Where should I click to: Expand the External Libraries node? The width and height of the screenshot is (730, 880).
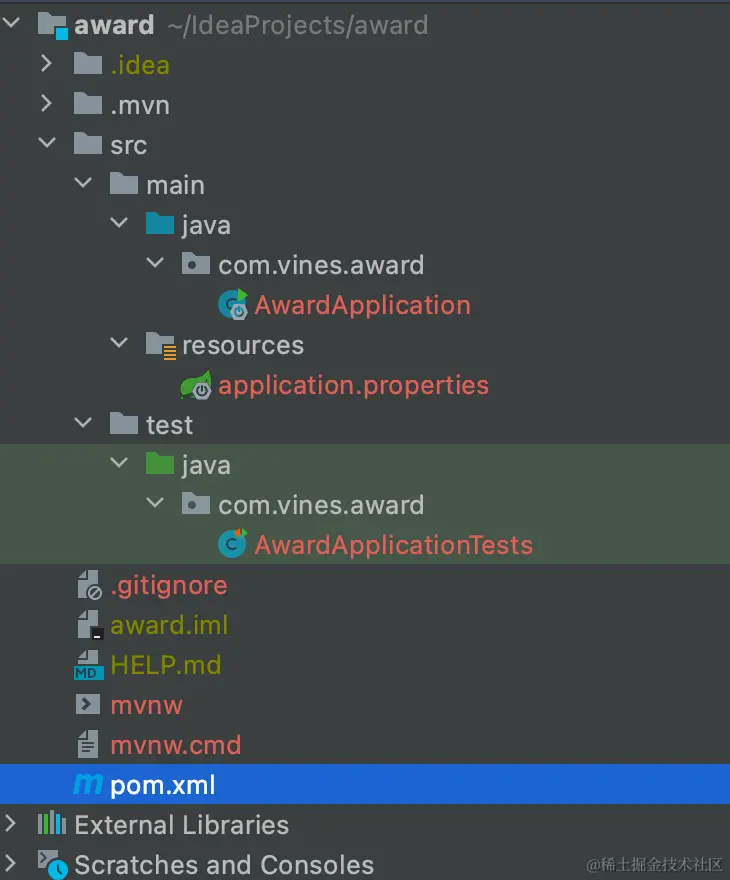click(10, 824)
